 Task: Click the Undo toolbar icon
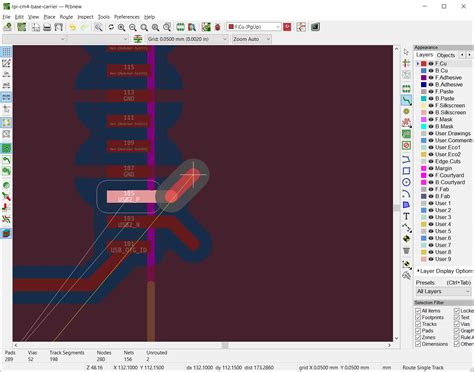coord(72,27)
